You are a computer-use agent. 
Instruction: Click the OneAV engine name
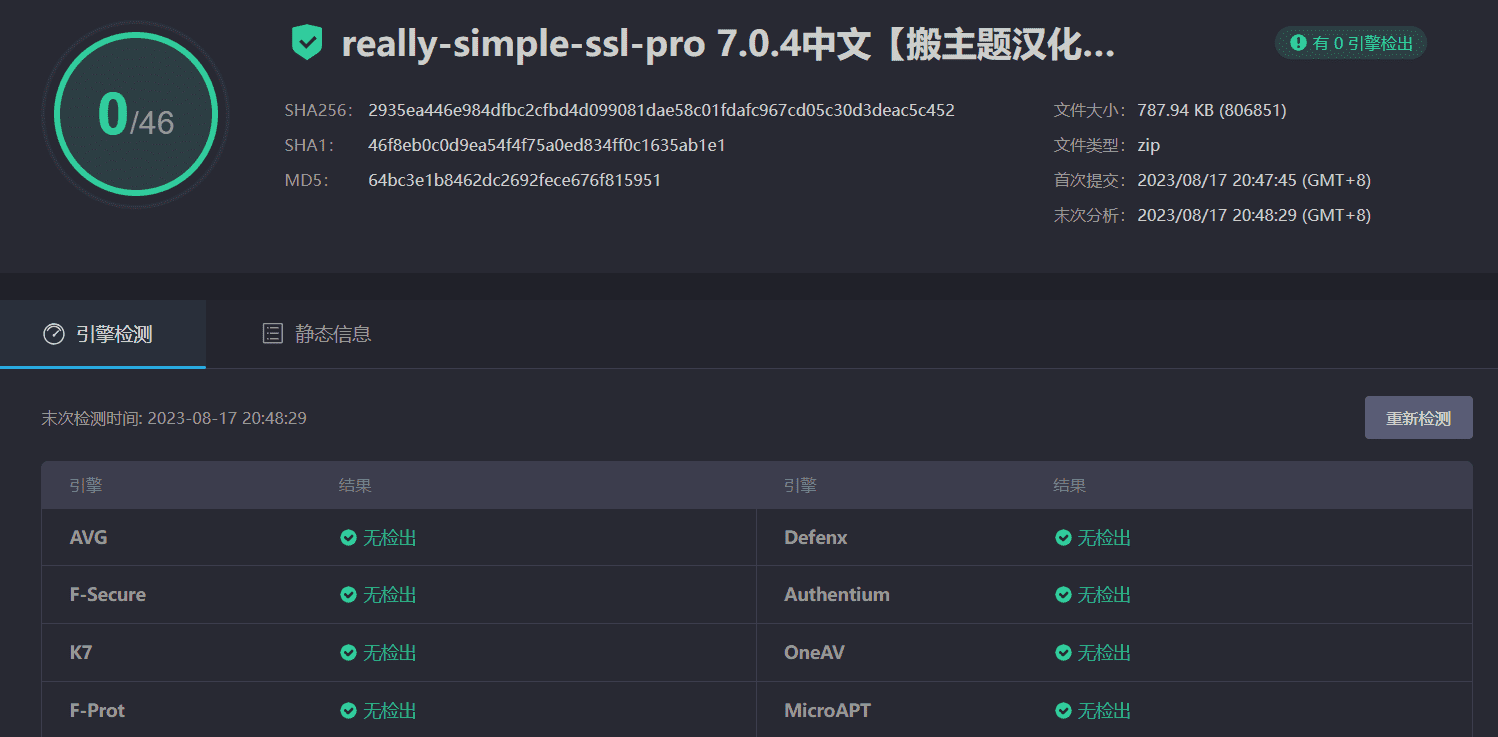click(814, 653)
